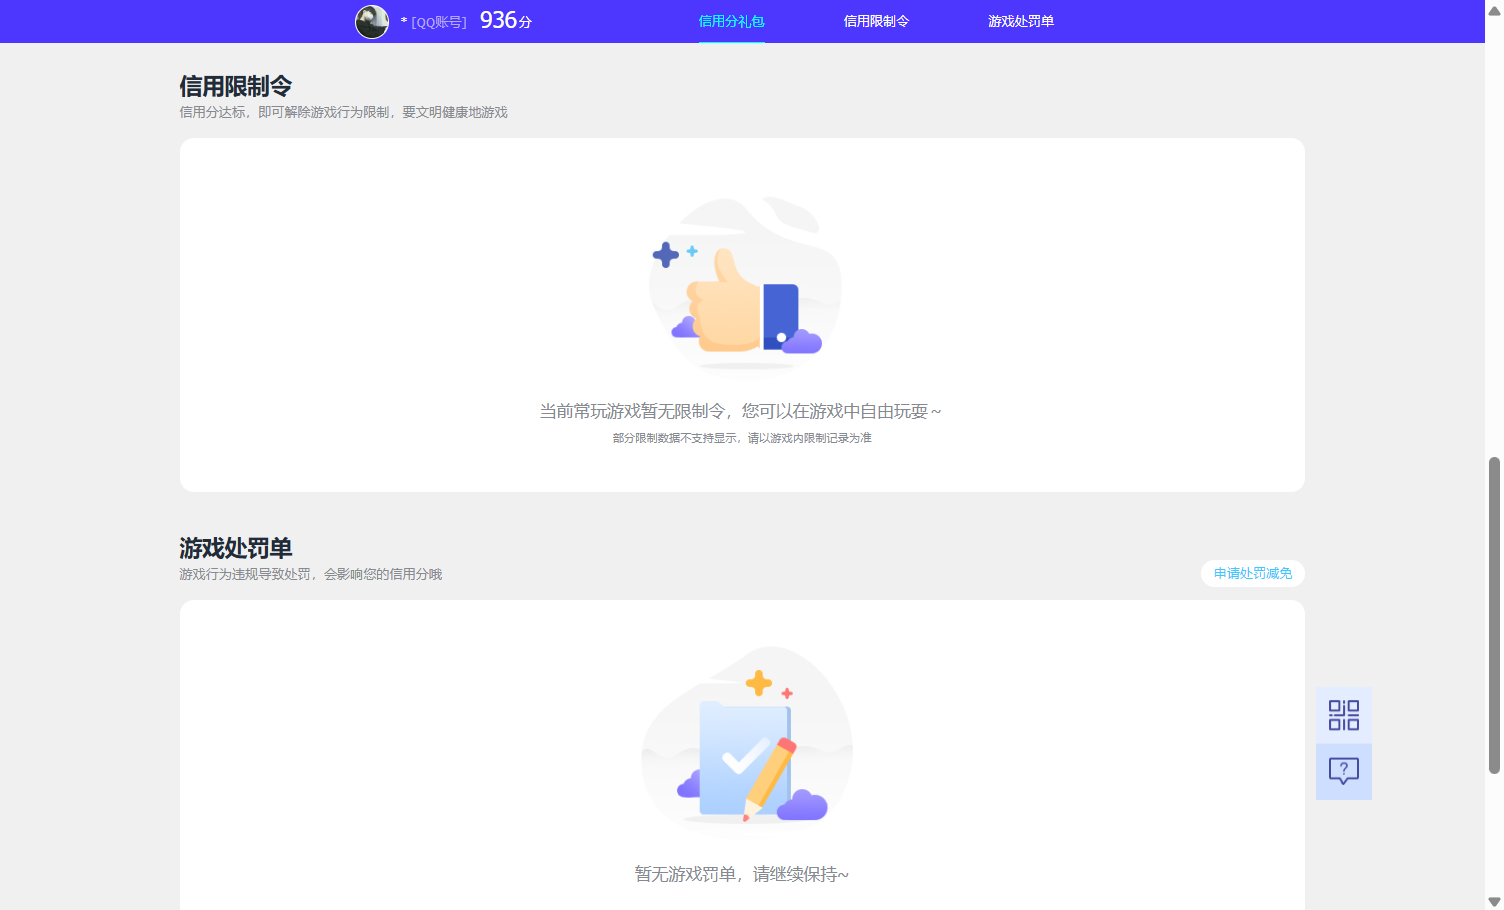The width and height of the screenshot is (1504, 910).
Task: Click the 信用限制令 section heading
Action: click(x=236, y=86)
